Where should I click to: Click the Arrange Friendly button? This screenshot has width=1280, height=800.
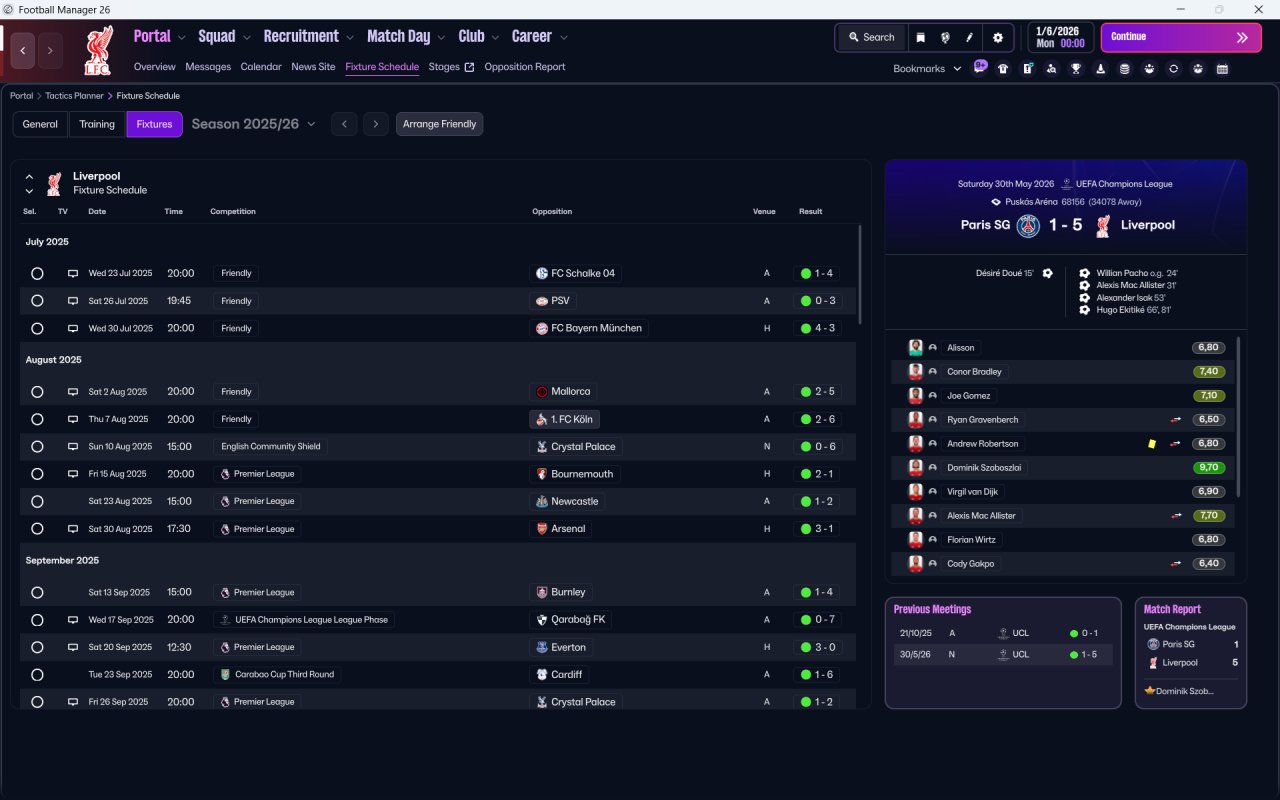tap(440, 124)
